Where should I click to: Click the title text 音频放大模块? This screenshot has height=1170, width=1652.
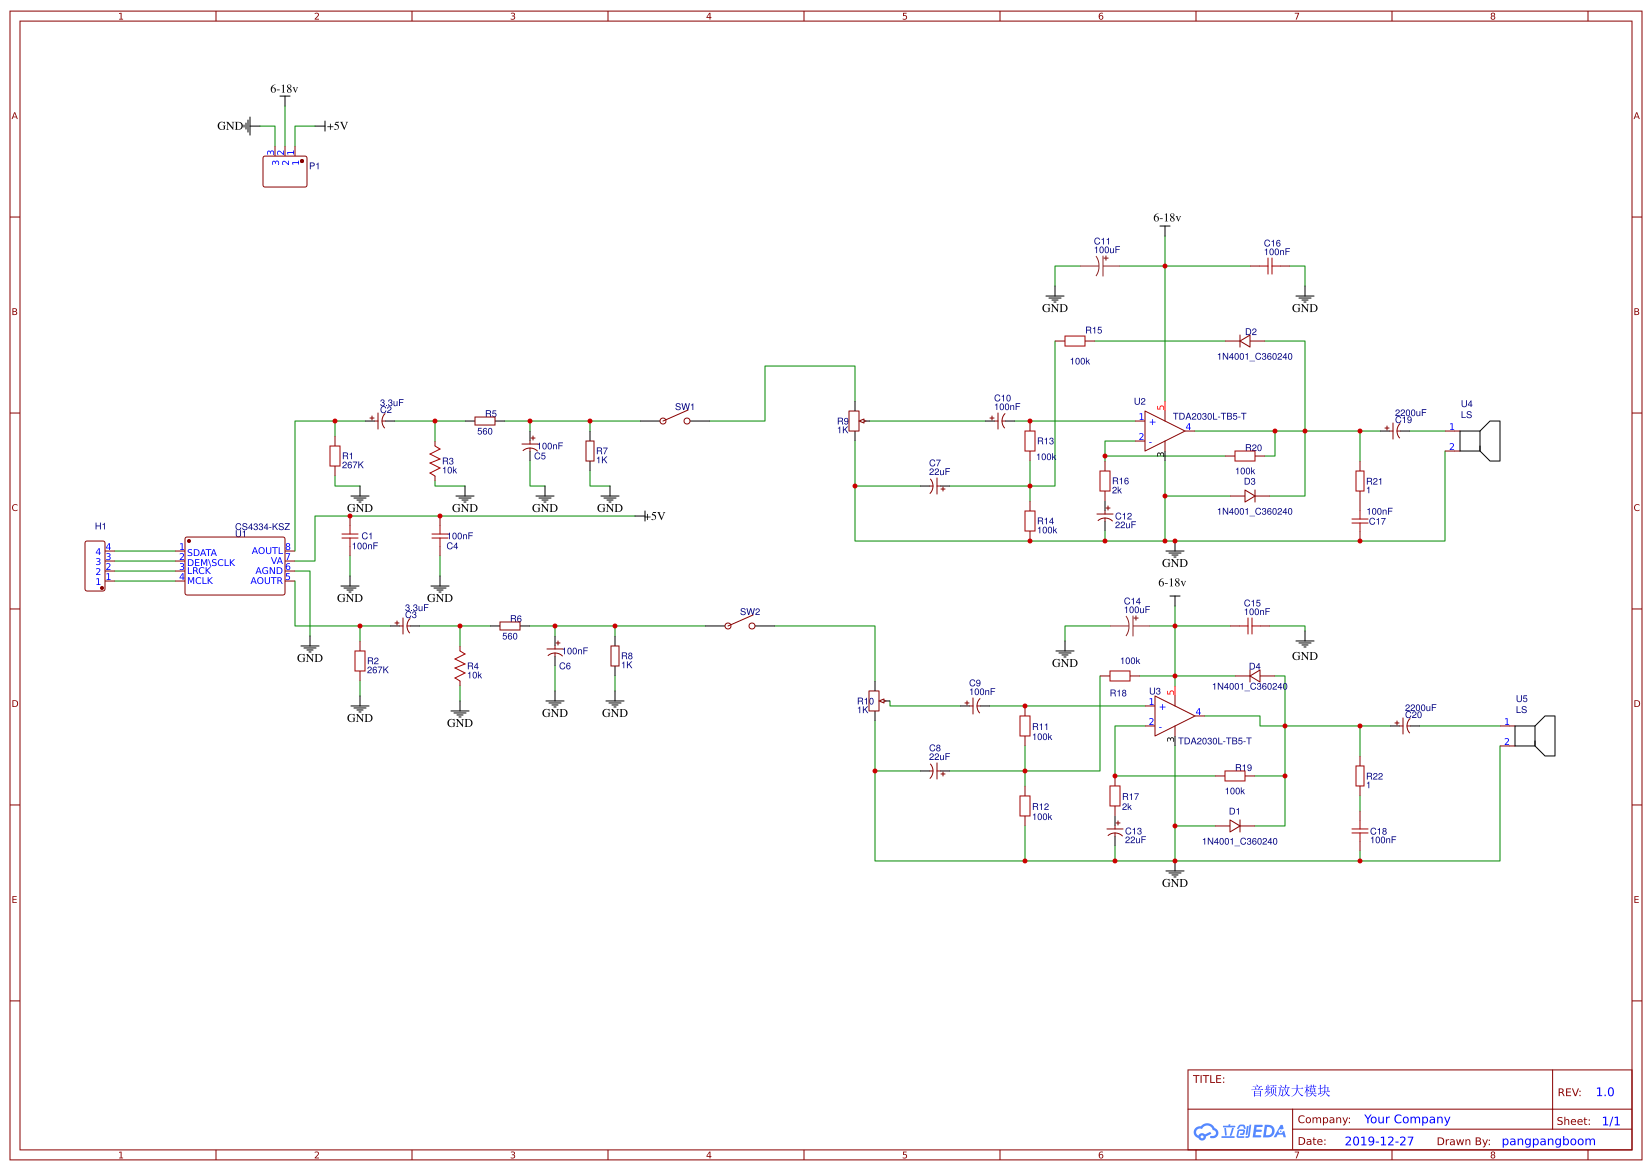1291,1091
